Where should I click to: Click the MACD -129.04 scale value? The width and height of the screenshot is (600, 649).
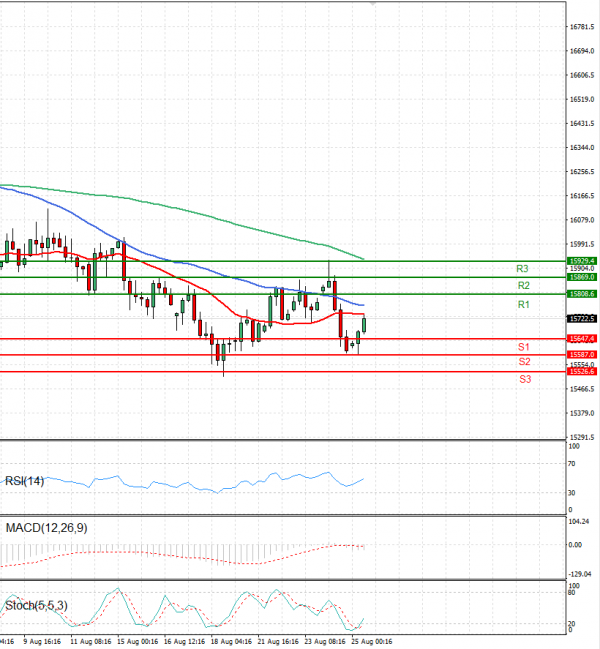(x=580, y=574)
